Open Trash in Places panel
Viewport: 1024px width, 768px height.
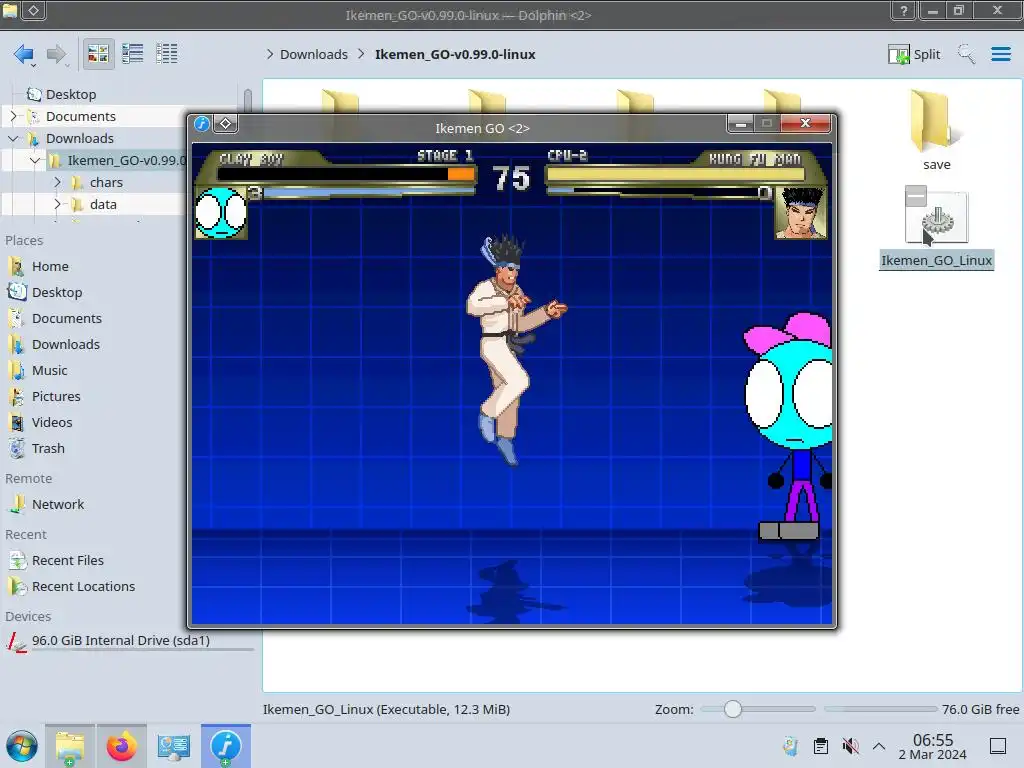pyautogui.click(x=48, y=449)
